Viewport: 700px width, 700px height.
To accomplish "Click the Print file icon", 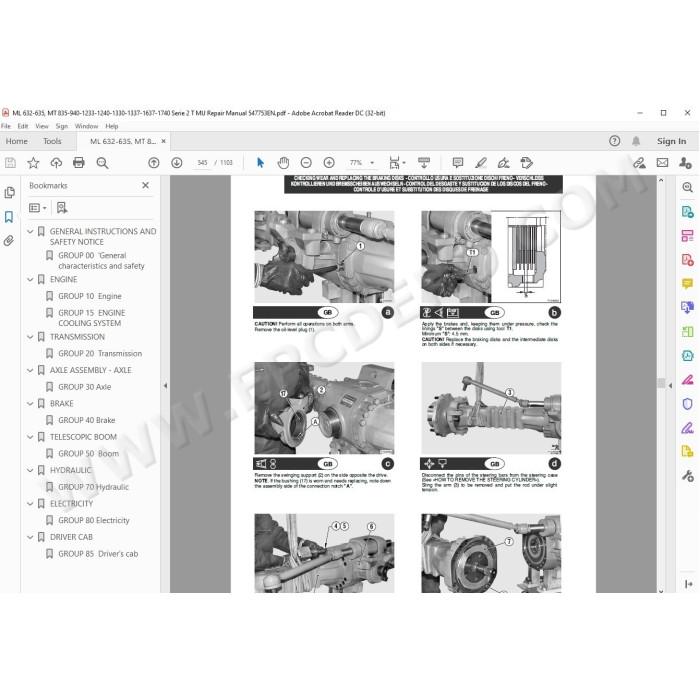I will coord(79,163).
